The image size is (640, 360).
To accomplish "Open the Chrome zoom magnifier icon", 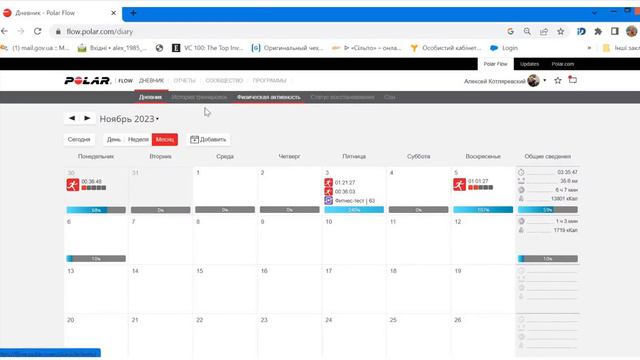I will (527, 31).
